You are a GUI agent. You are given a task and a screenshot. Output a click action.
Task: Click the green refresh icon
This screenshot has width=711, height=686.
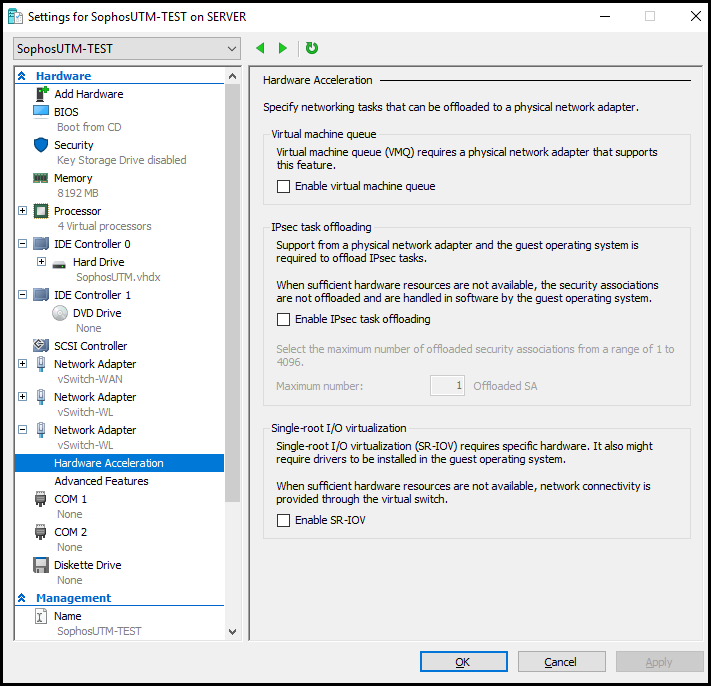click(x=312, y=48)
